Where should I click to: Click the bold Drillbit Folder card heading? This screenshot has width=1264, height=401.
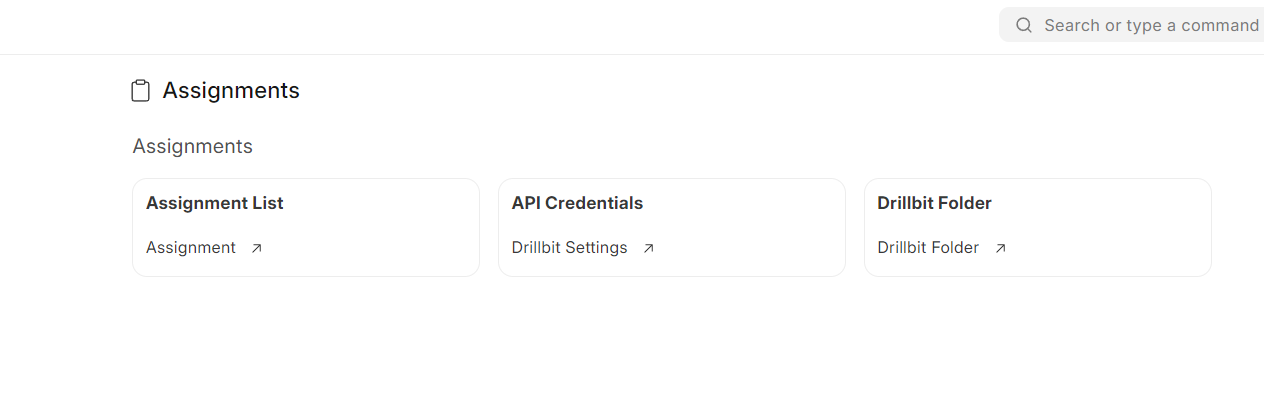pyautogui.click(x=934, y=203)
